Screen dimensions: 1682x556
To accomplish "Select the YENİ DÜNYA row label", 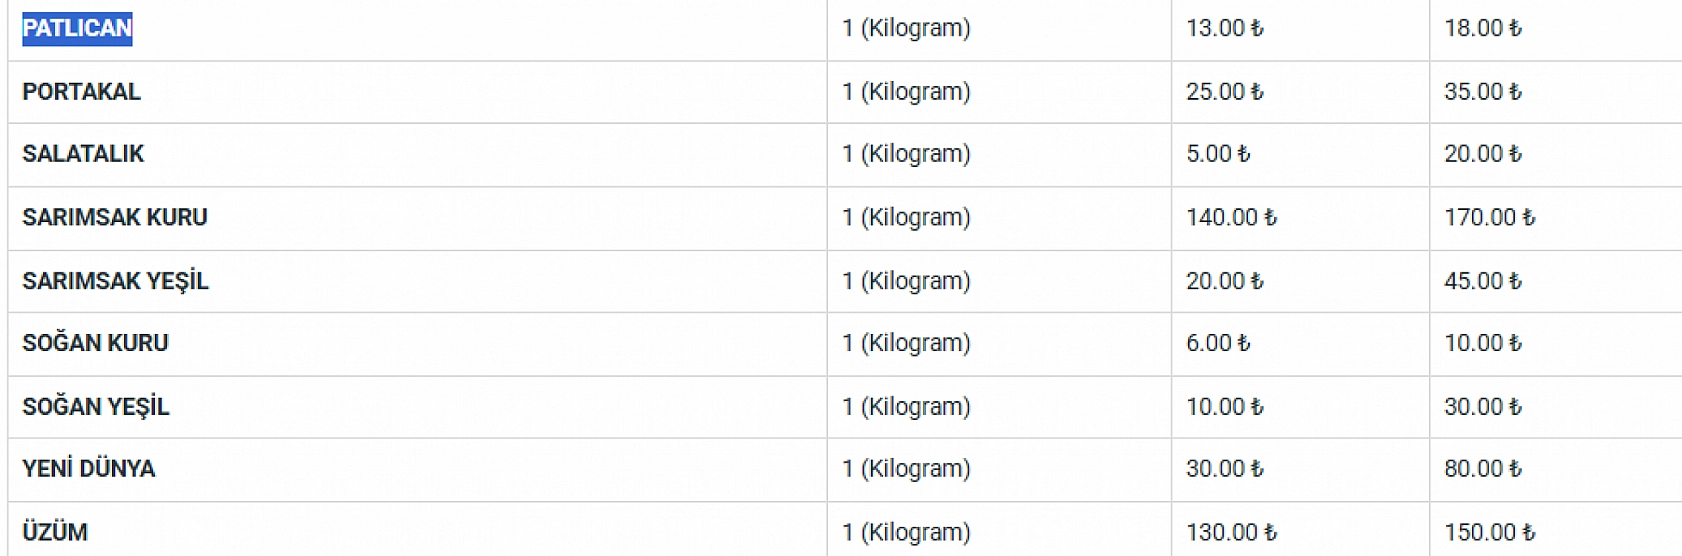I will (x=88, y=469).
